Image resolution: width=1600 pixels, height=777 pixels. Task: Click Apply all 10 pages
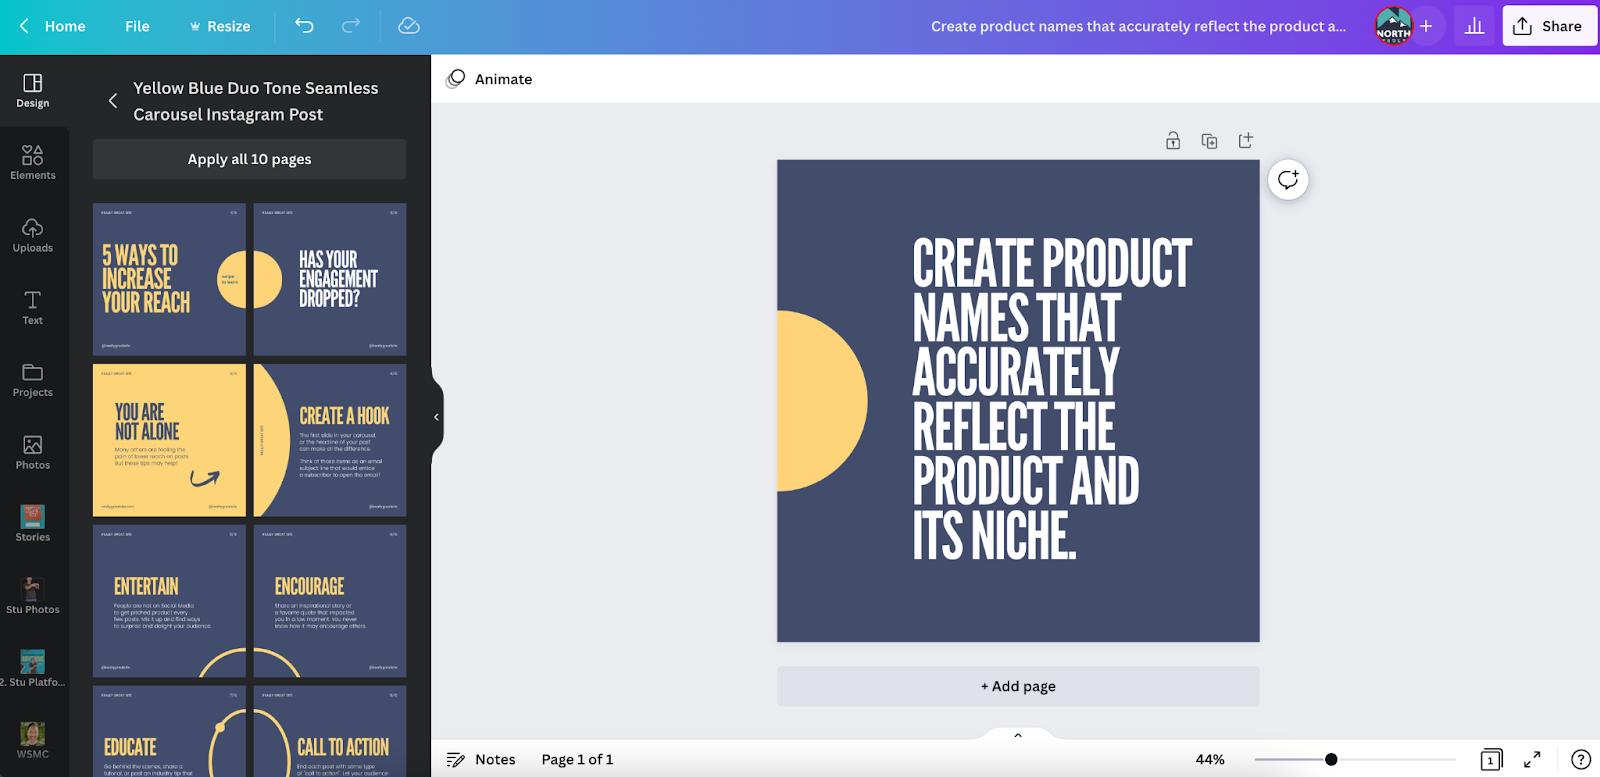coord(249,159)
